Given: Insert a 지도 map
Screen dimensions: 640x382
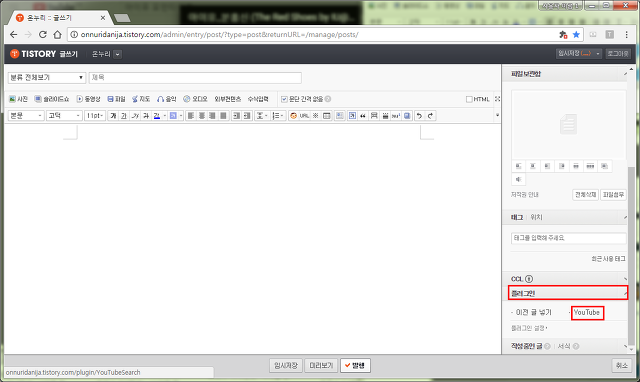Looking at the screenshot, I should [x=141, y=99].
